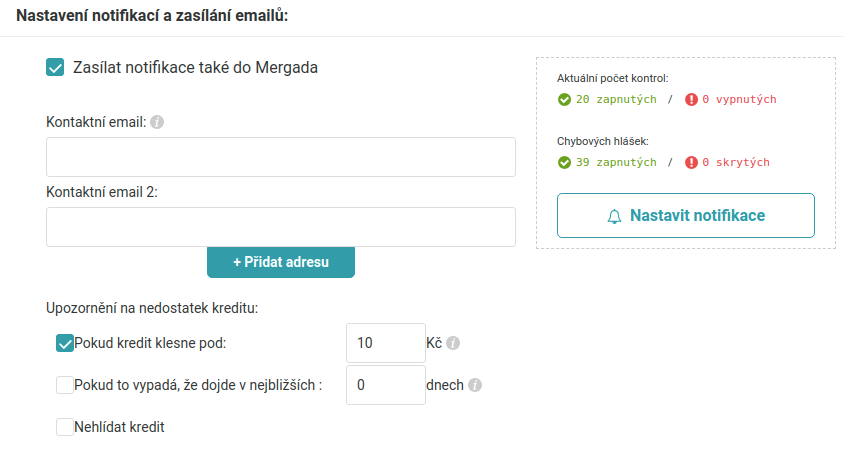The height and width of the screenshot is (459, 843).
Task: Check the Nehlídat kredit option
Action: tap(65, 427)
